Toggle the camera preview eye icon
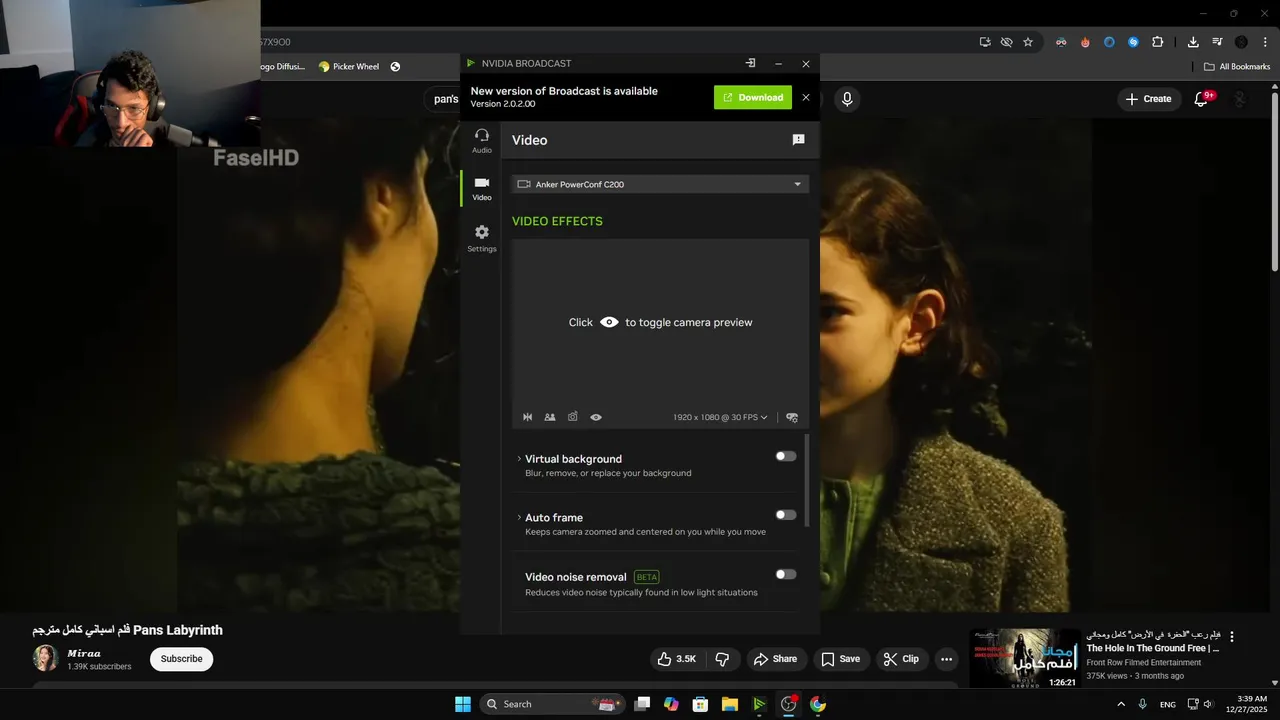This screenshot has height=720, width=1280. pos(596,417)
